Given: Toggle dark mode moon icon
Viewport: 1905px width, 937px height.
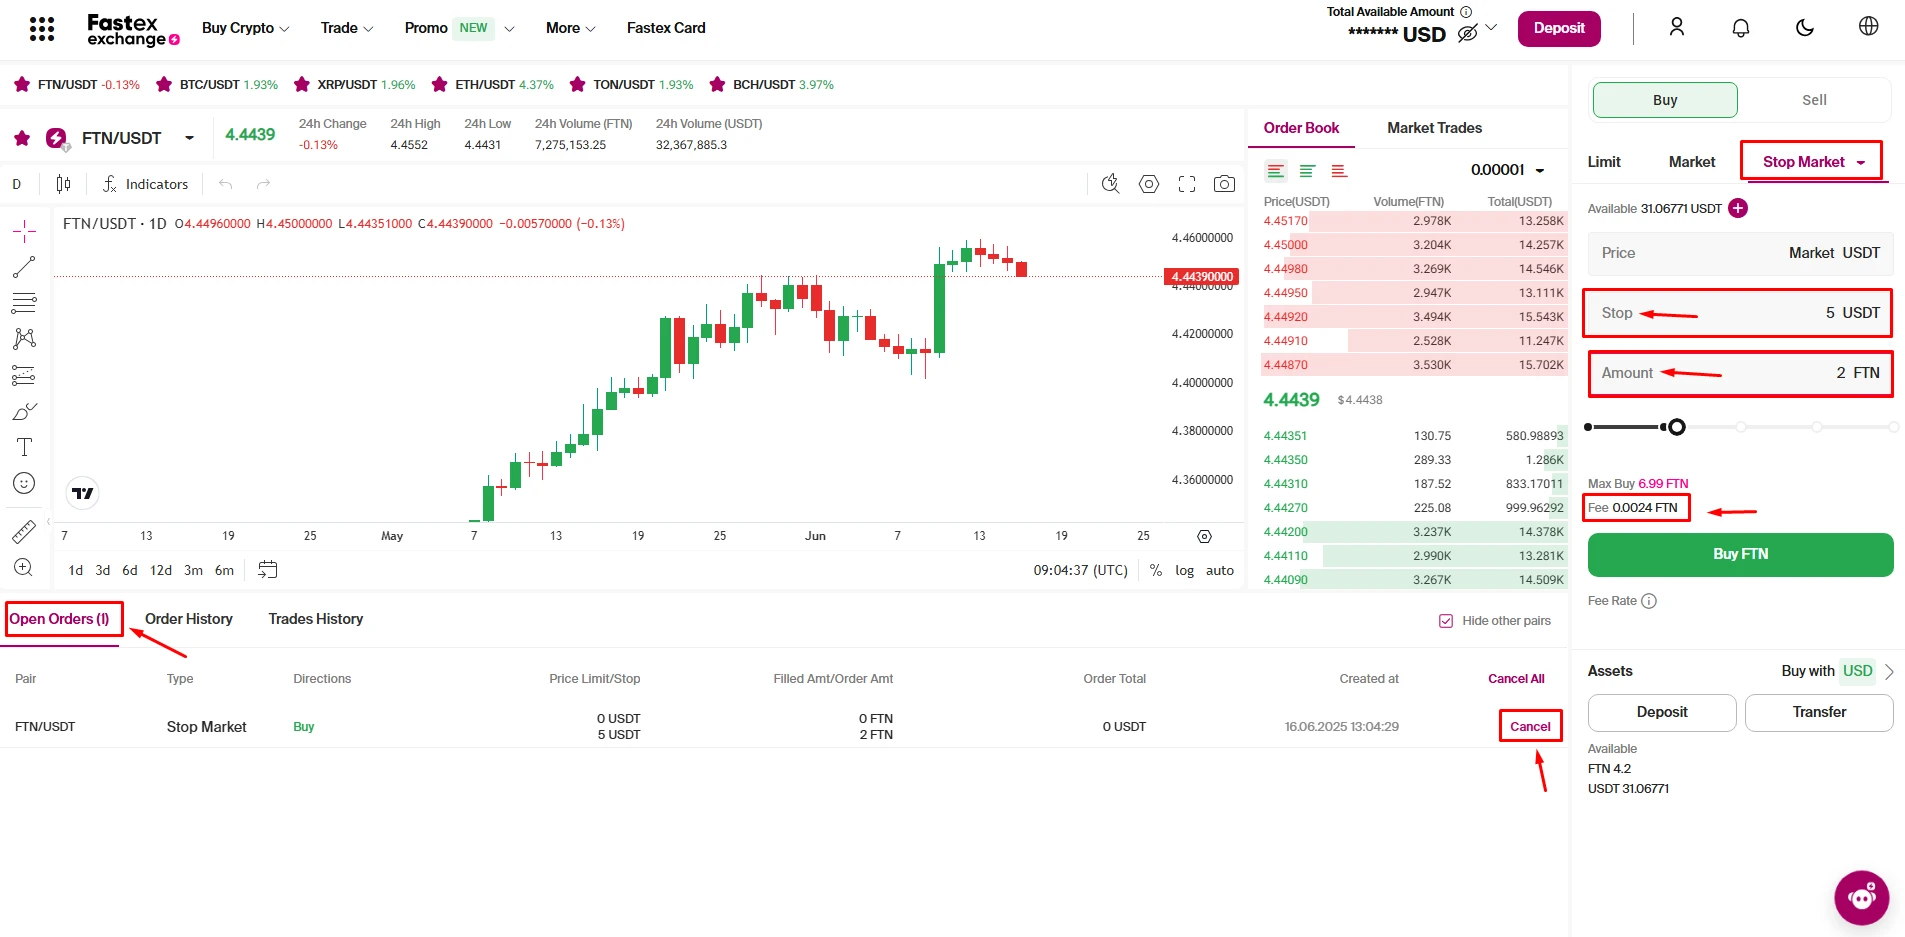Looking at the screenshot, I should point(1804,28).
